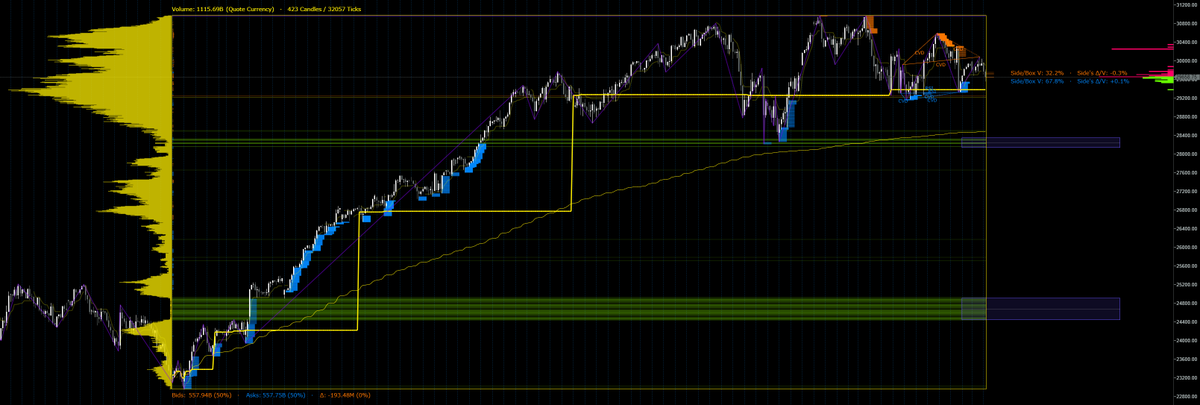The image size is (1200, 405).
Task: Click the 23600.00 price axis label
Action: (1187, 359)
